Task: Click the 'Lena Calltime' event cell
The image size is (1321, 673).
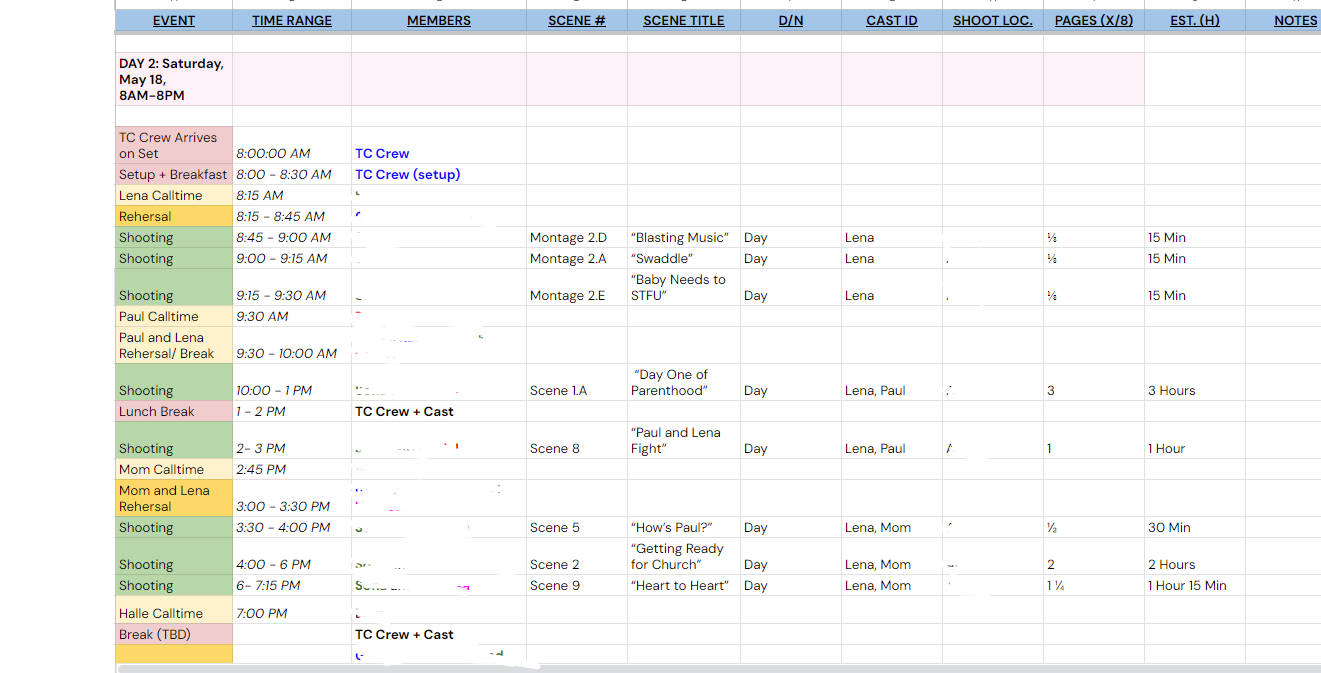Action: point(174,195)
